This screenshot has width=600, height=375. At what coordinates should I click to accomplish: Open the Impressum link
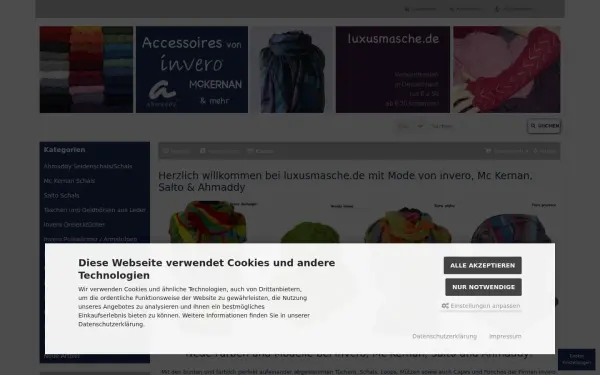click(505, 336)
